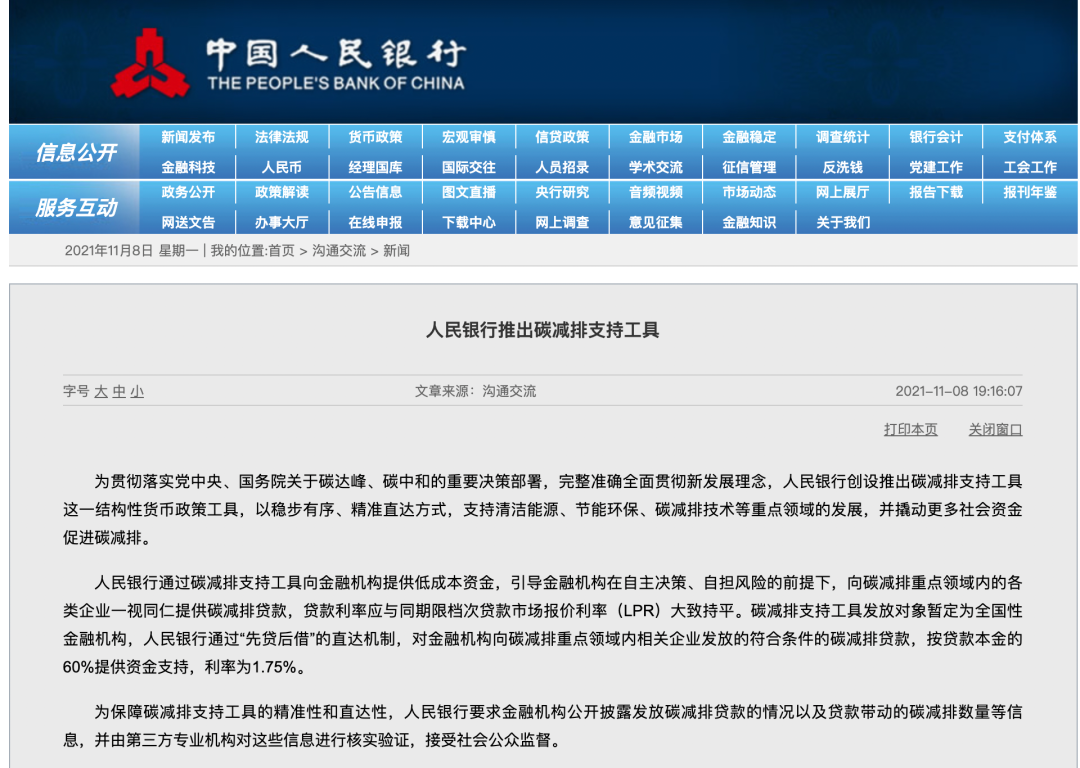Click article title 人民银行推出碳减排支持工具
Screen dimensions: 1080x768
(543, 330)
